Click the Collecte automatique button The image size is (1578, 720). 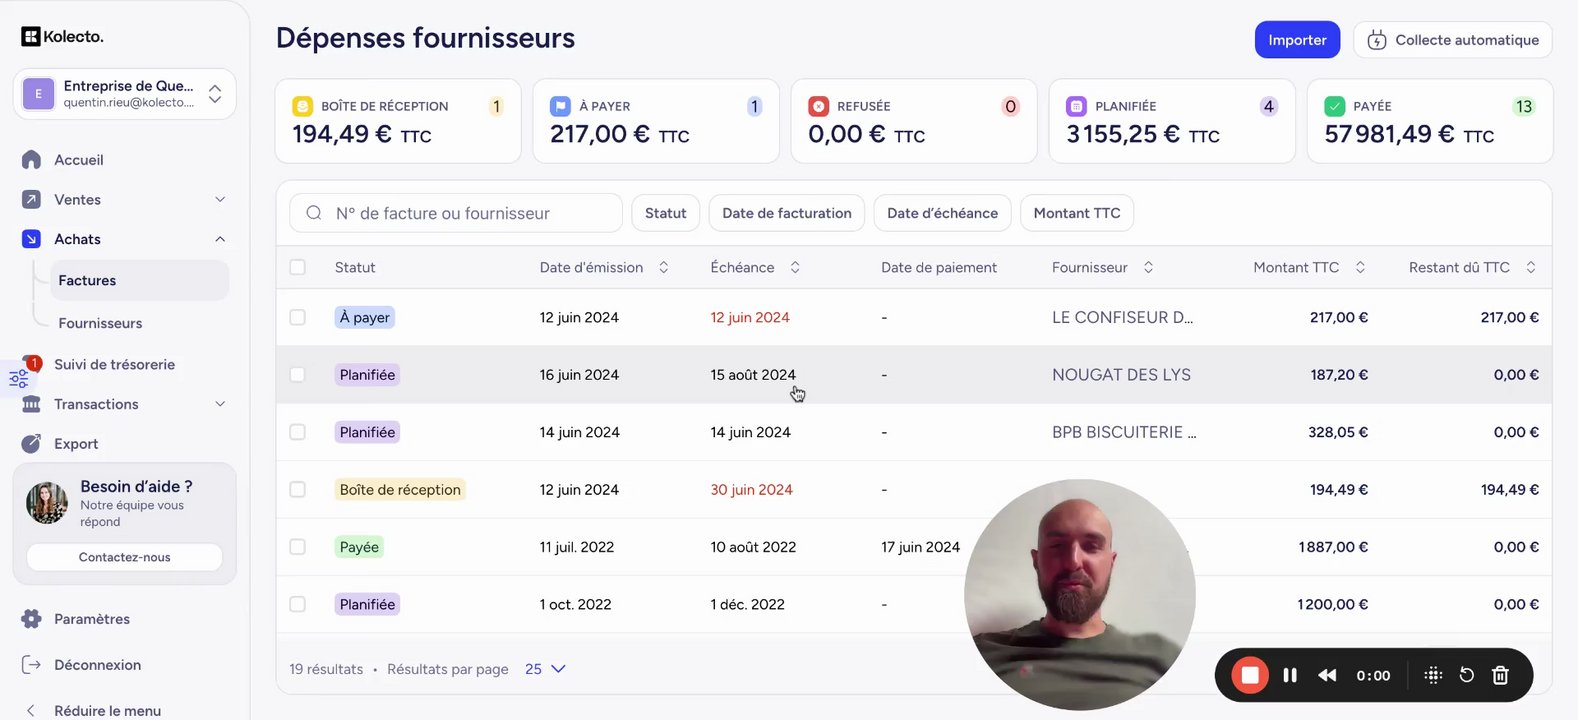click(1452, 40)
